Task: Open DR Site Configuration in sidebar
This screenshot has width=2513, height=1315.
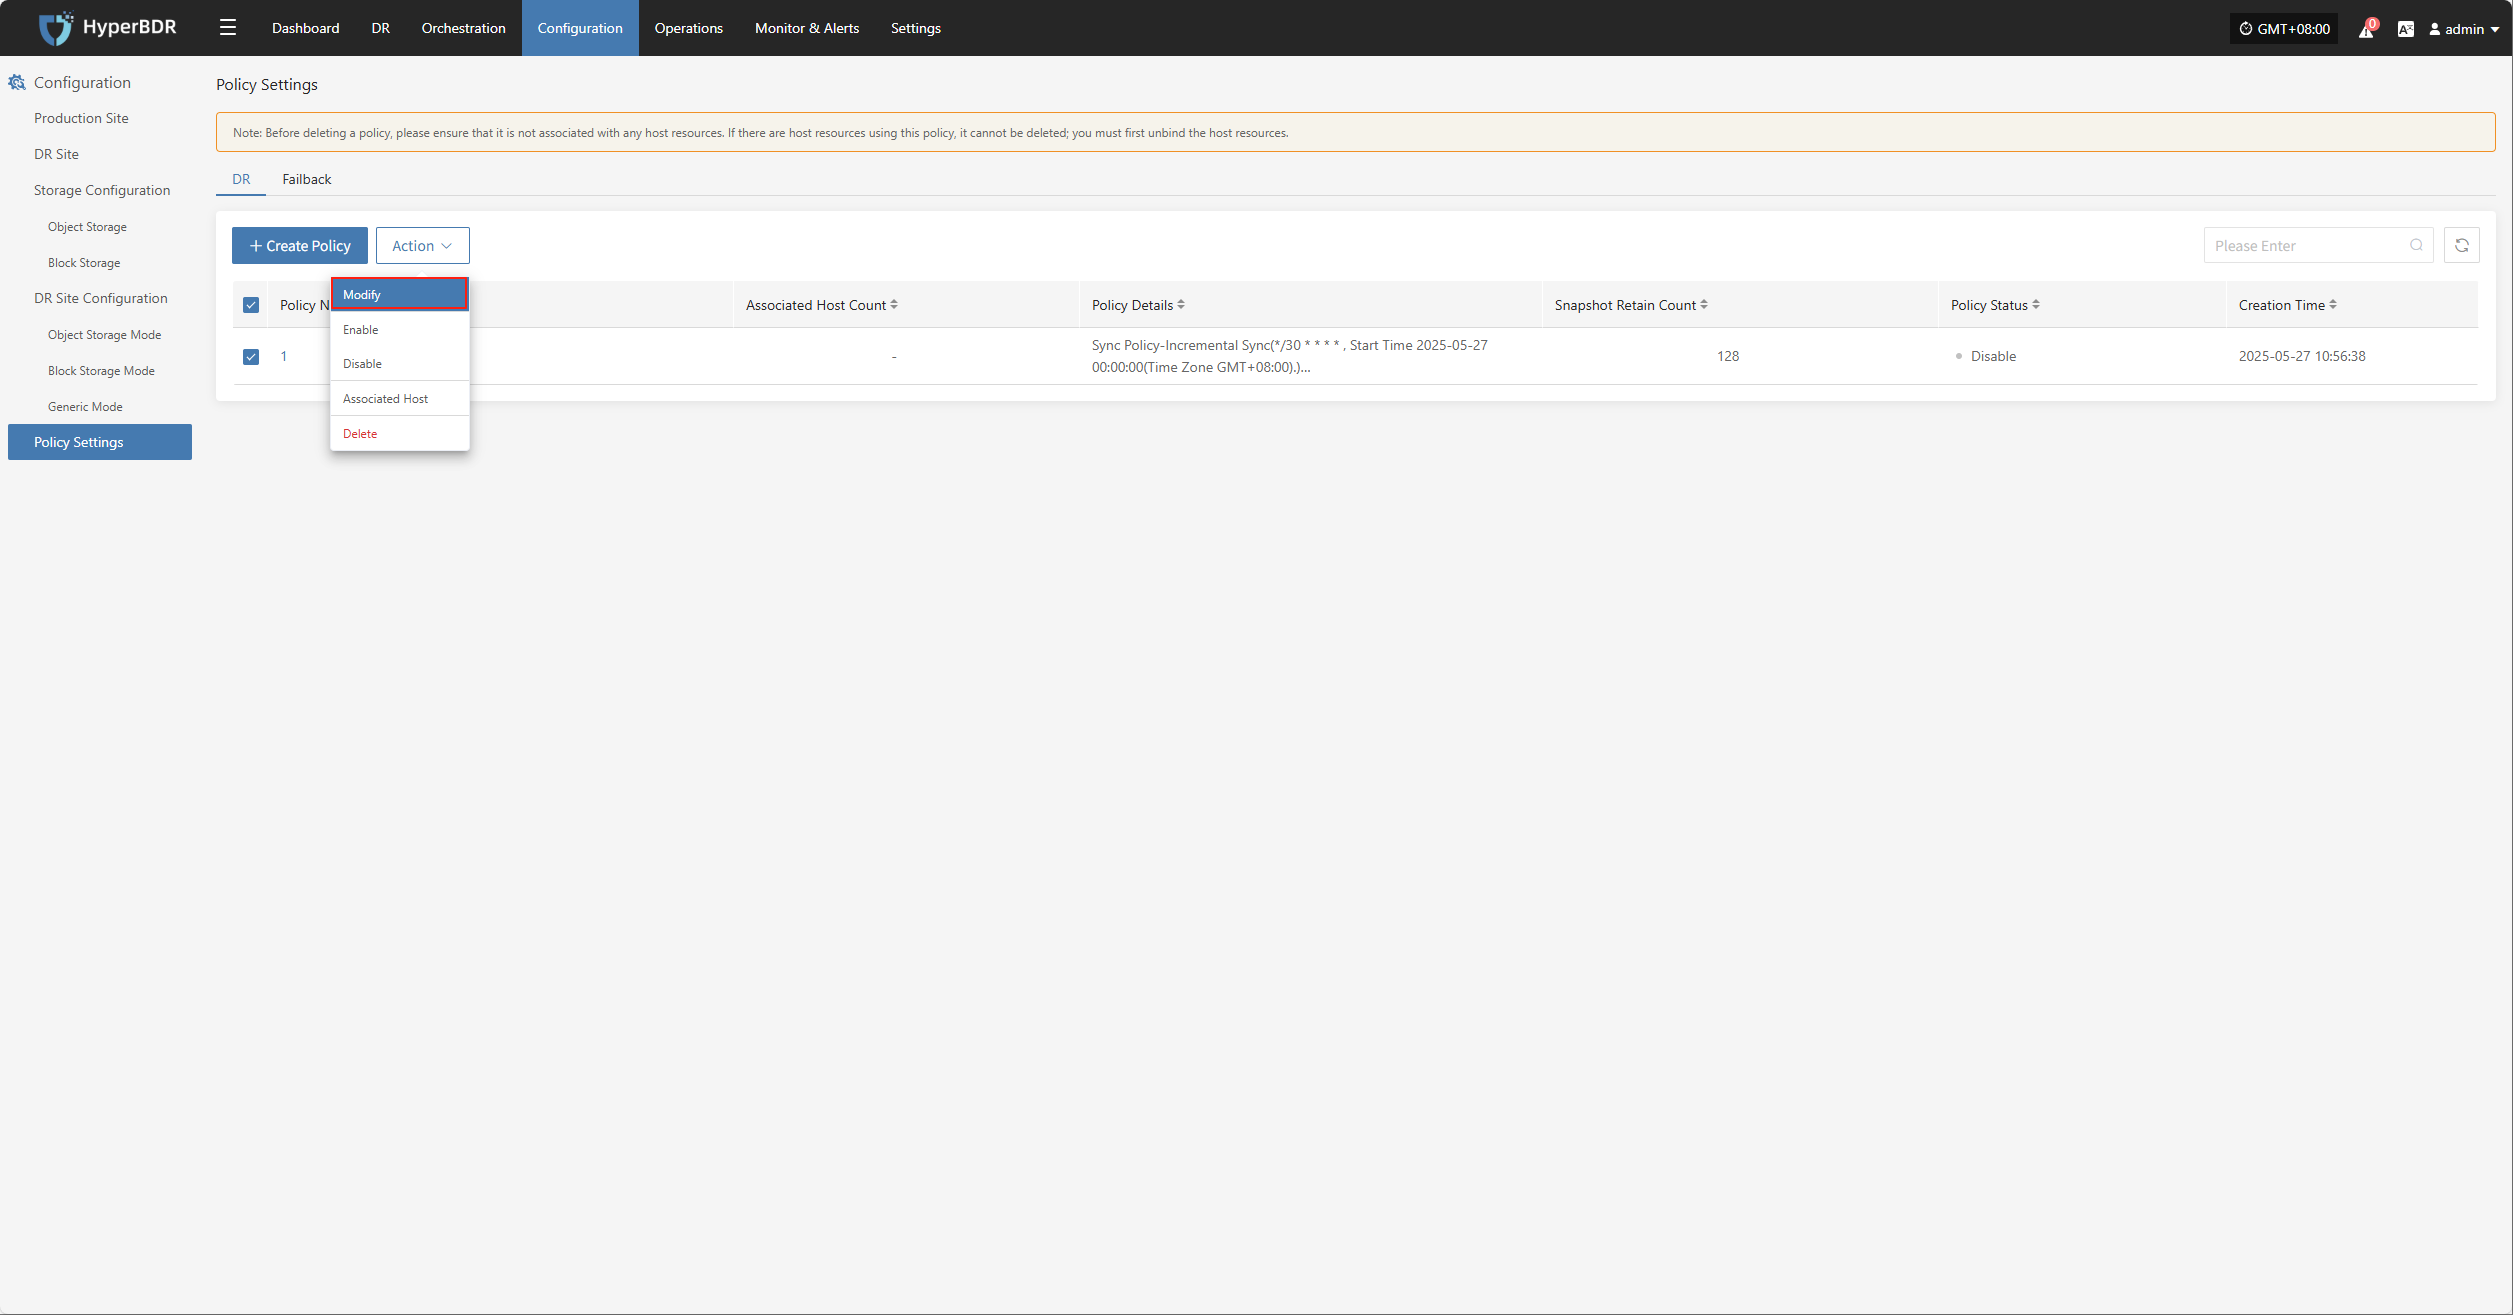Action: pyautogui.click(x=100, y=298)
